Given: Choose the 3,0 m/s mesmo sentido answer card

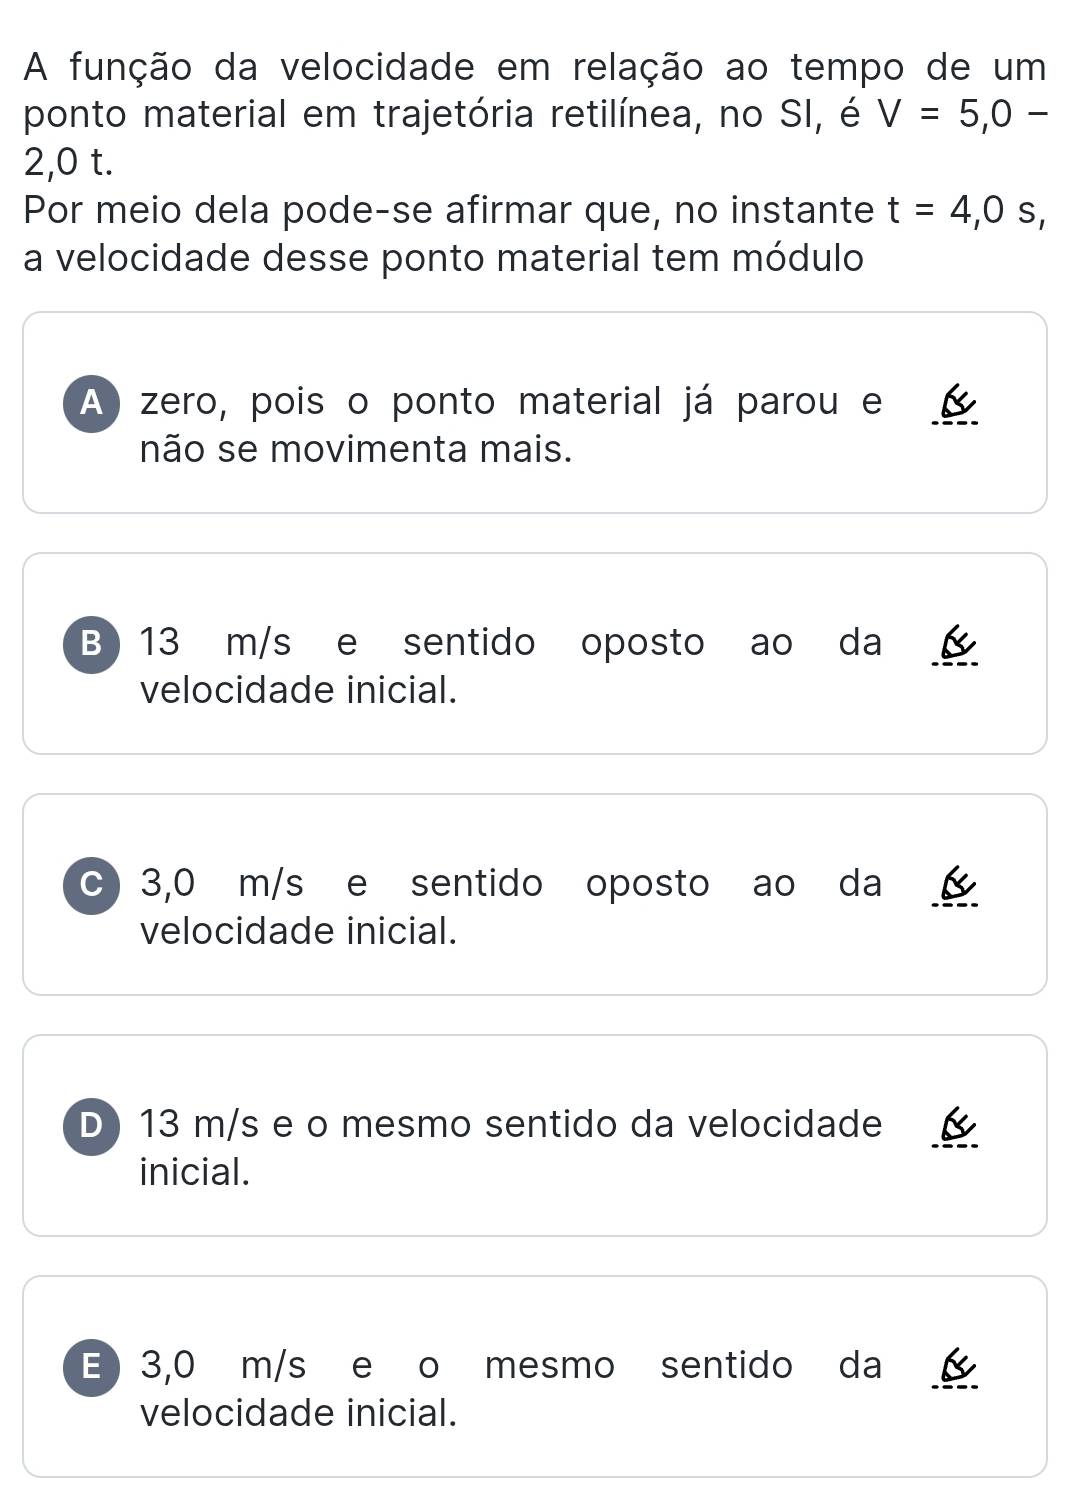Looking at the screenshot, I should (535, 1376).
